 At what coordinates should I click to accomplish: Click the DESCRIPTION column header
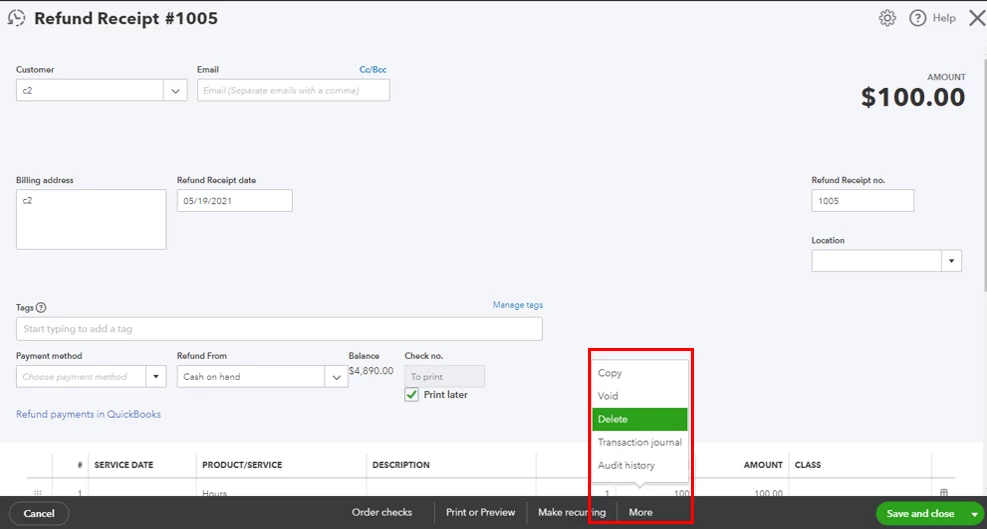[x=401, y=465]
